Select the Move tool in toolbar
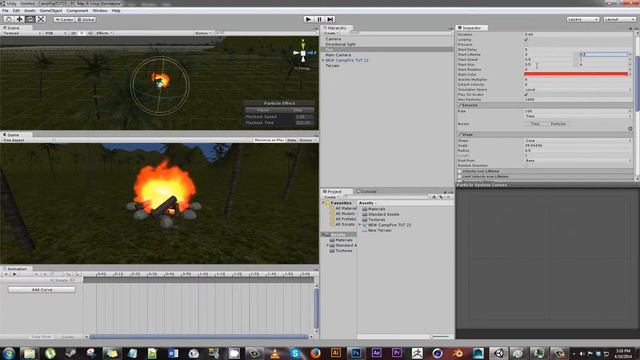640x360 pixels. pyautogui.click(x=19, y=19)
